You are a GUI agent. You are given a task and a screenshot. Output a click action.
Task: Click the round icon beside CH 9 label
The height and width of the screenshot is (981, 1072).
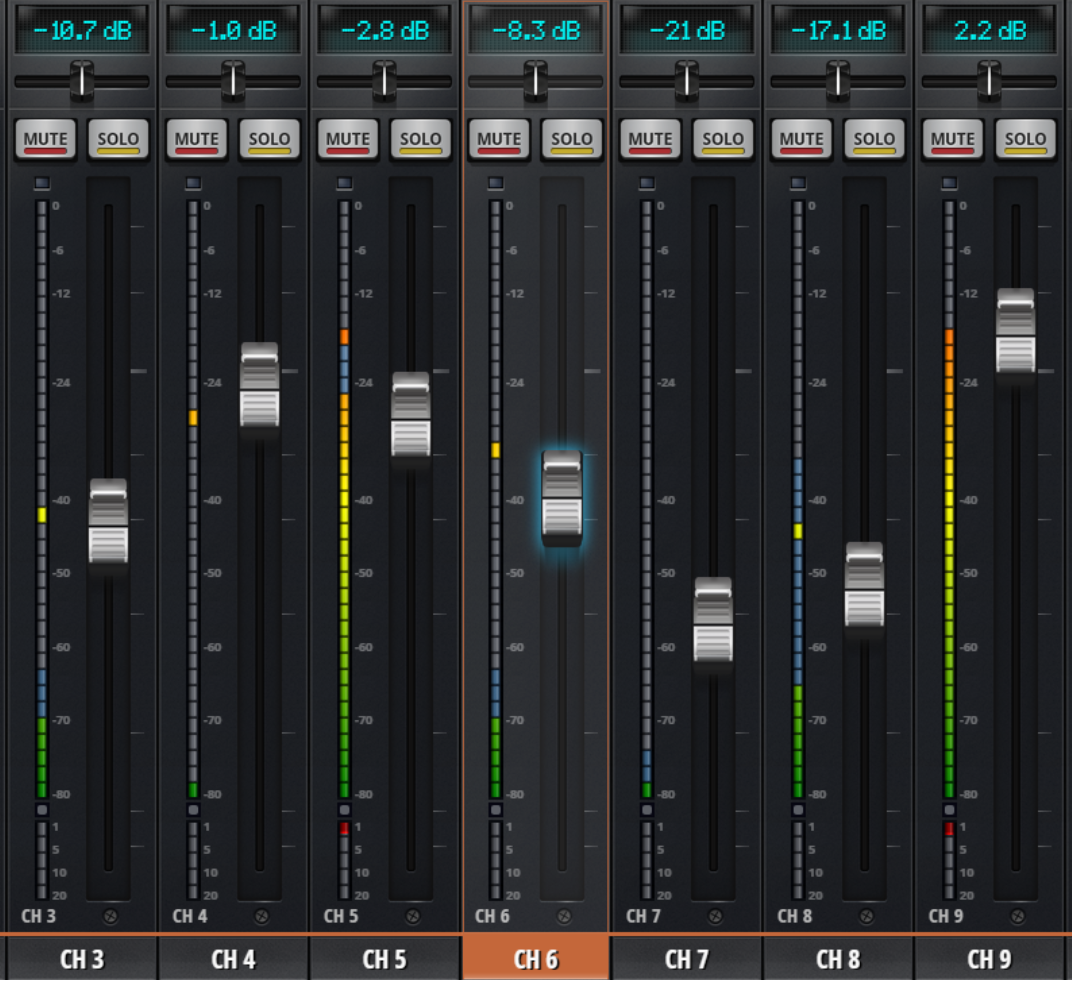pos(1017,916)
